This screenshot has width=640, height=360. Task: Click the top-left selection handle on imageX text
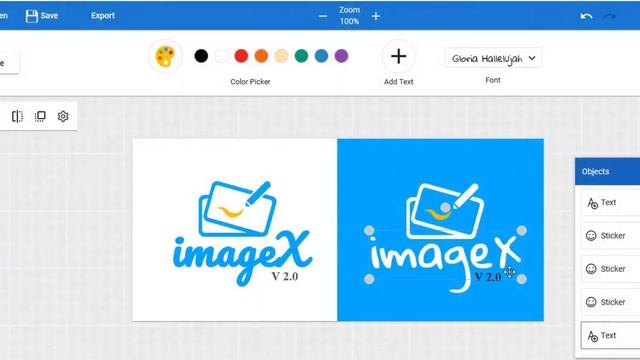369,231
